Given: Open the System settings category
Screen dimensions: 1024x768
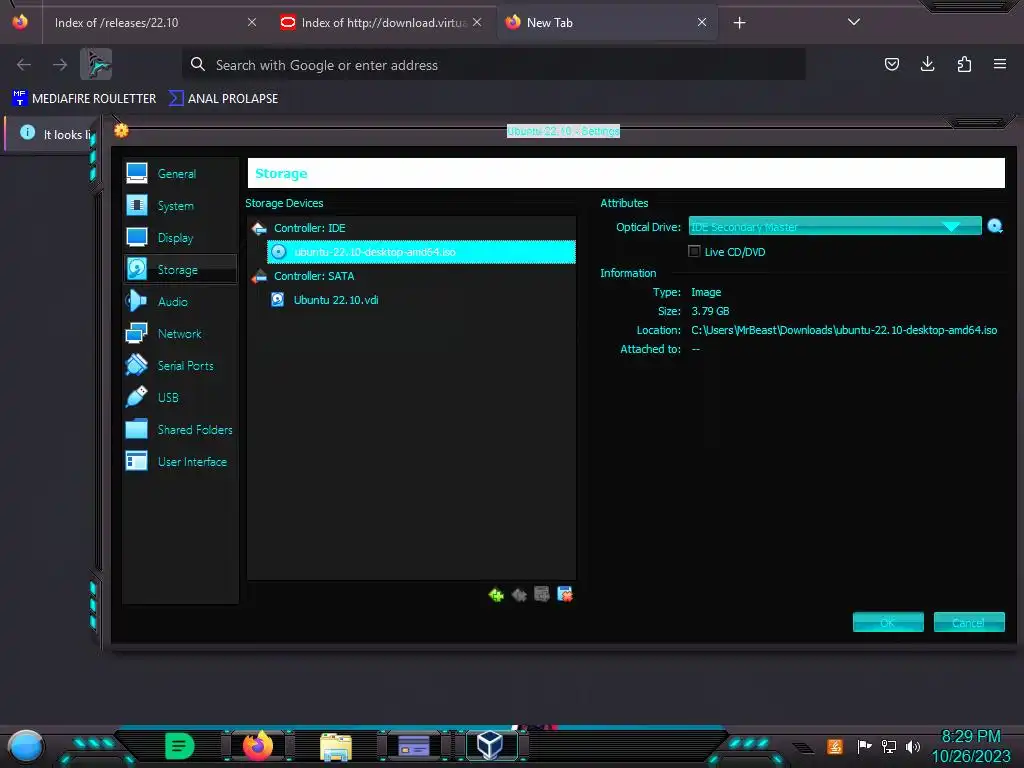Looking at the screenshot, I should pyautogui.click(x=180, y=206).
